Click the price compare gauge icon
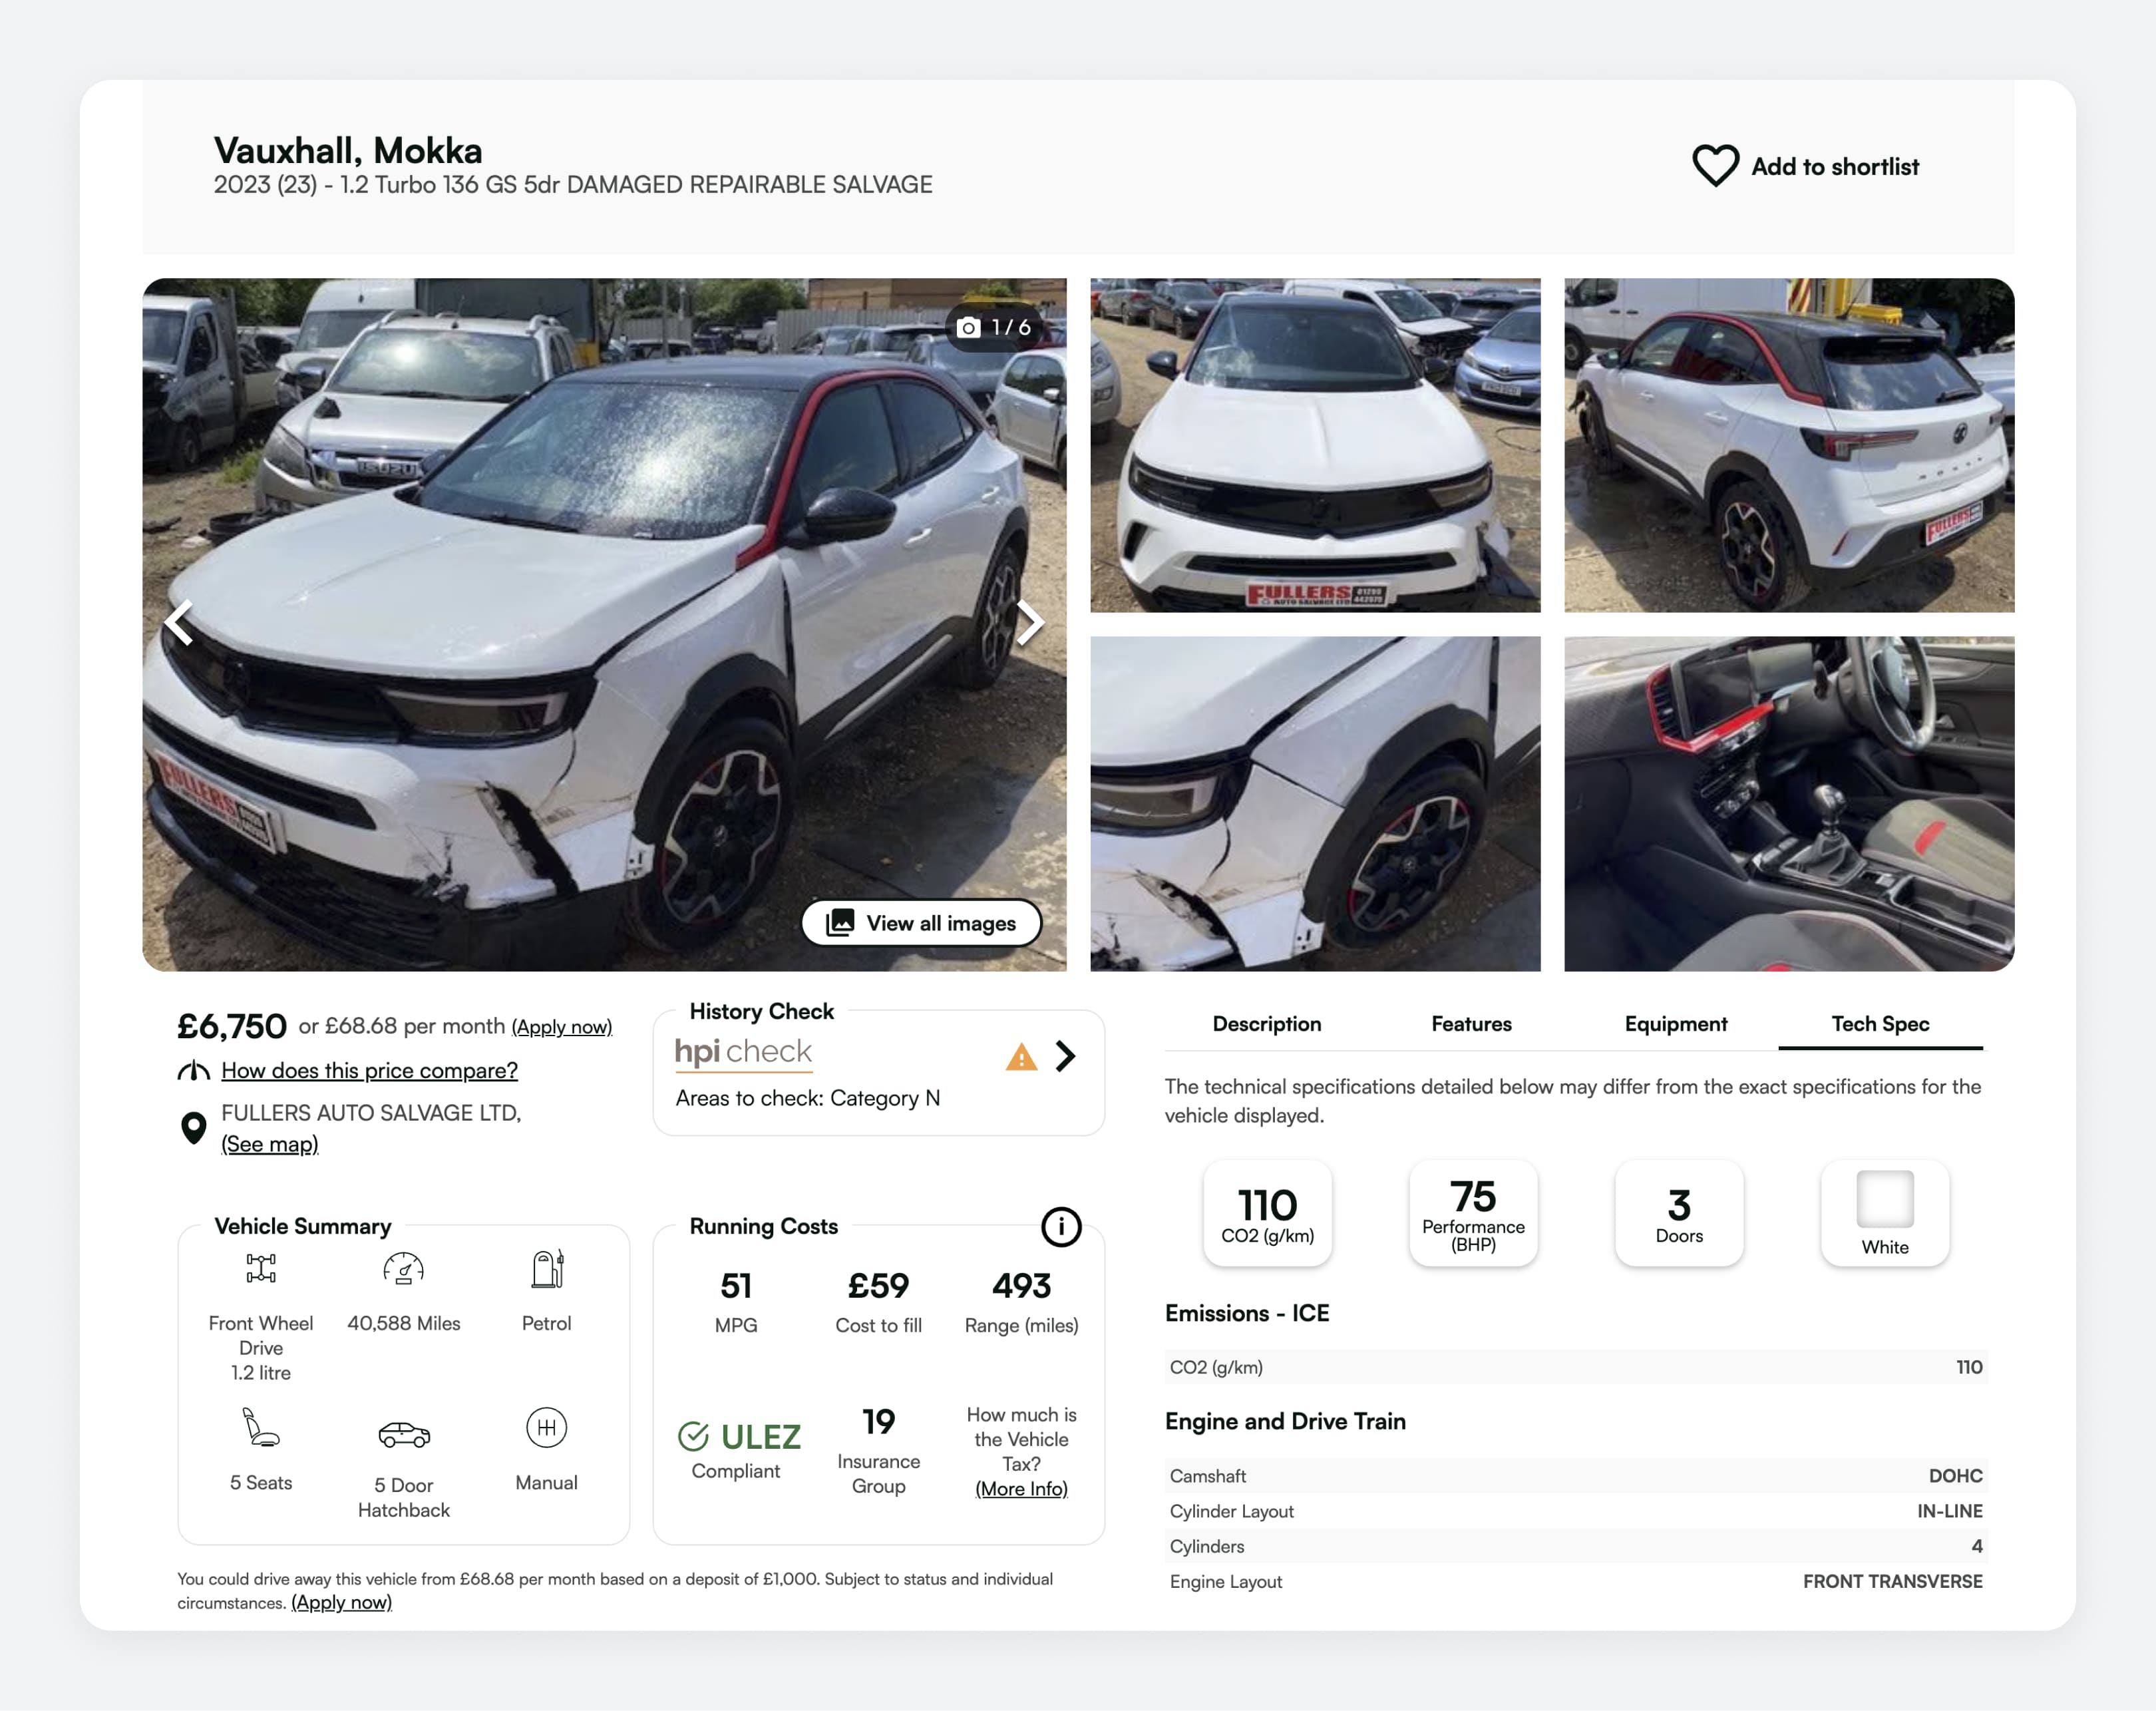The image size is (2156, 1711). coord(193,1071)
